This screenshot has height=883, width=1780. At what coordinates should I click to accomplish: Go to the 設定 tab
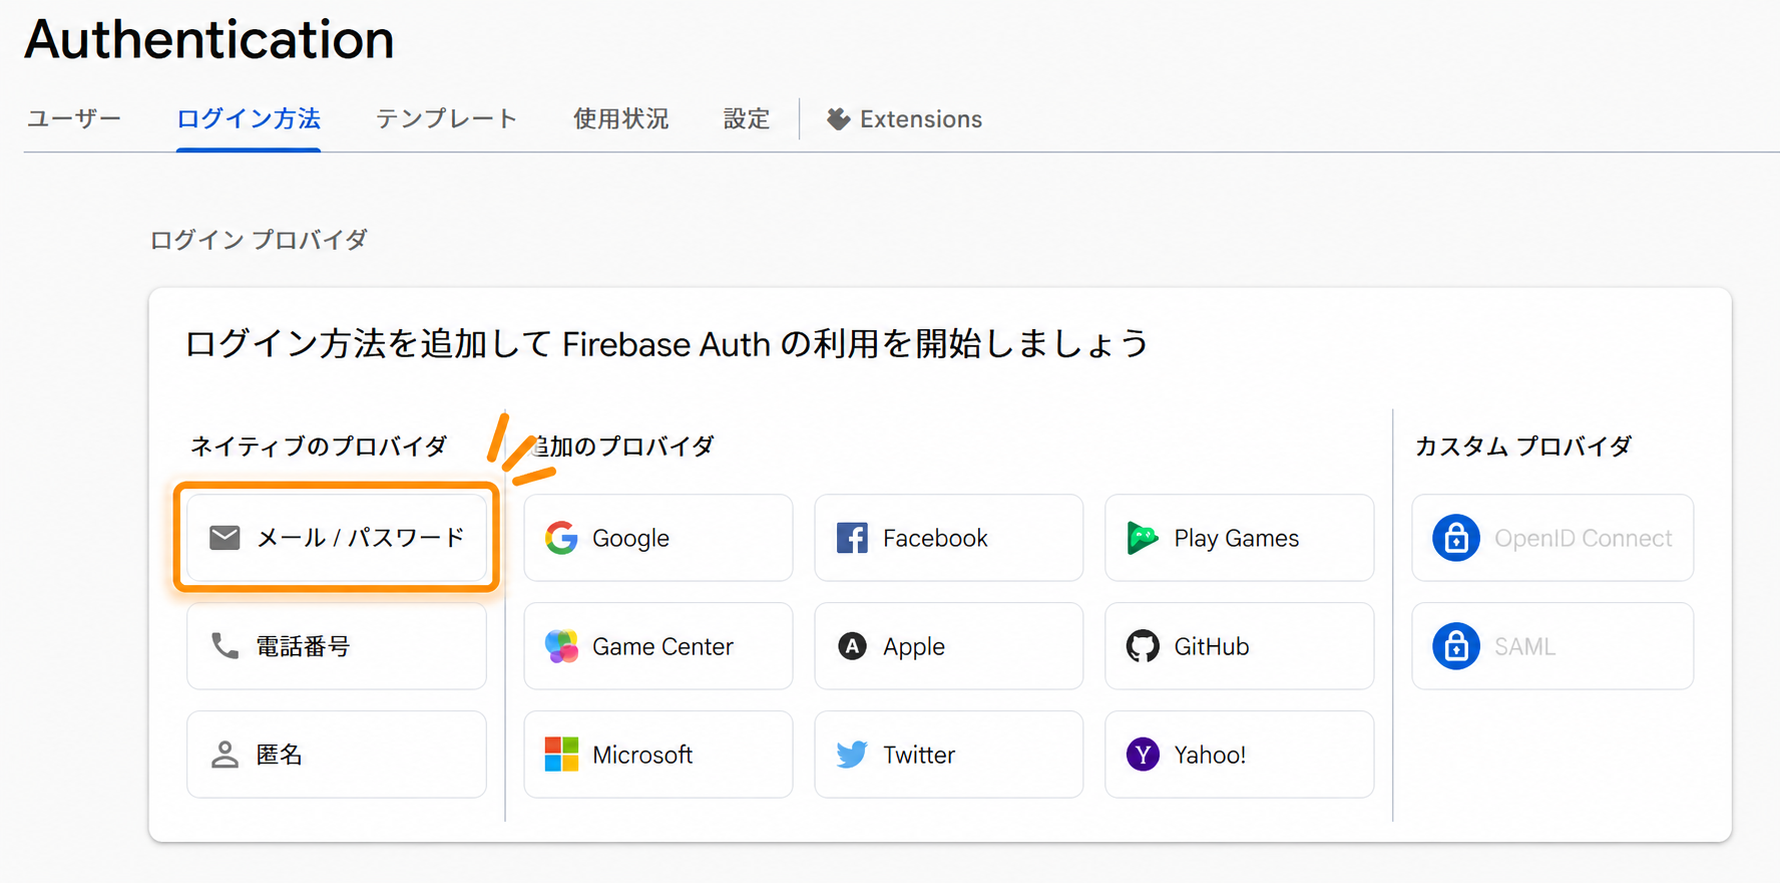point(747,119)
